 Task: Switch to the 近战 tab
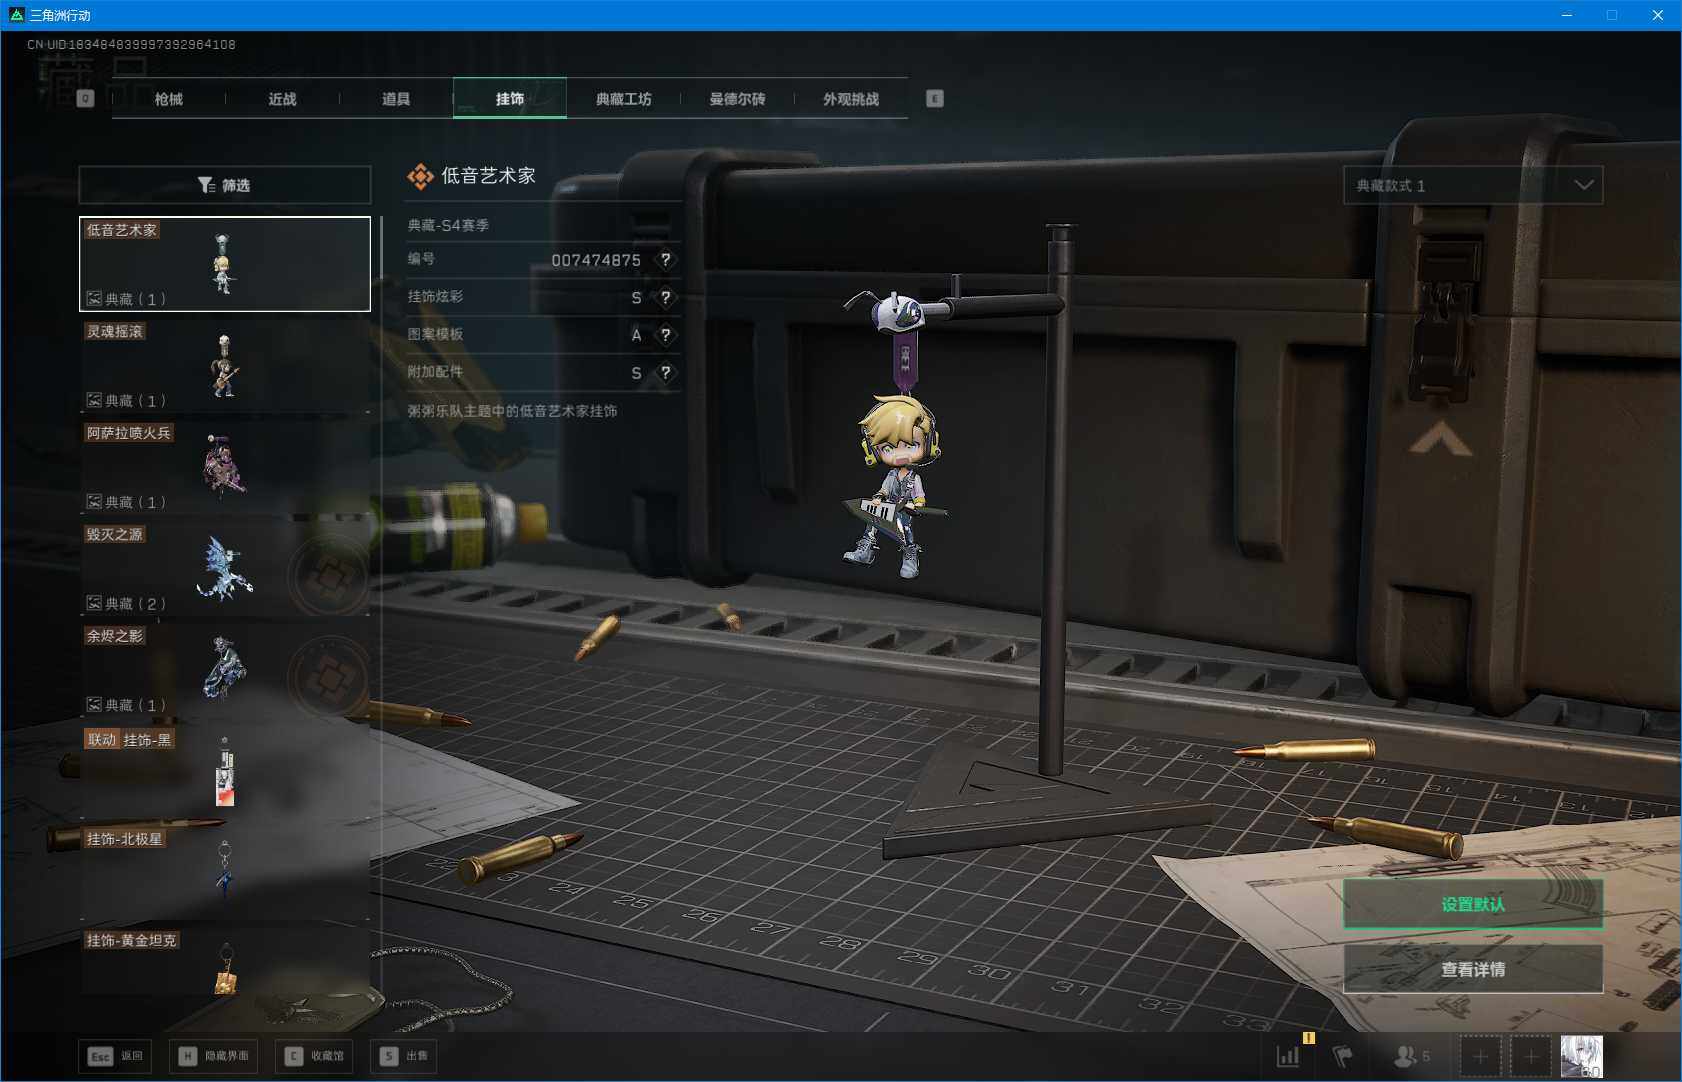tap(283, 99)
